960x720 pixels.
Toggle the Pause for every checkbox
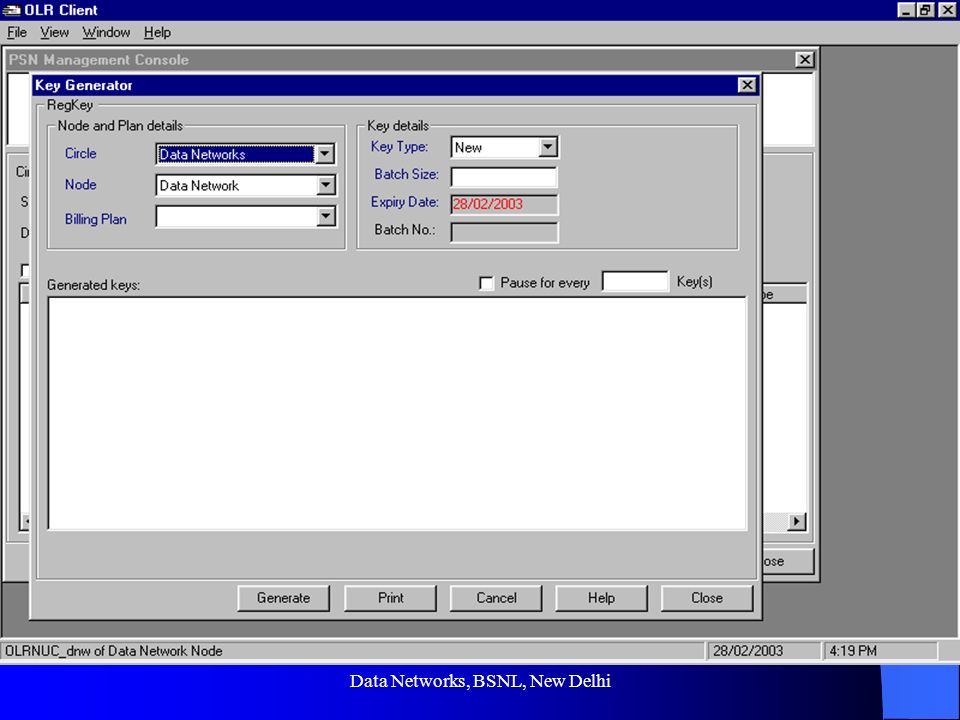pos(486,283)
